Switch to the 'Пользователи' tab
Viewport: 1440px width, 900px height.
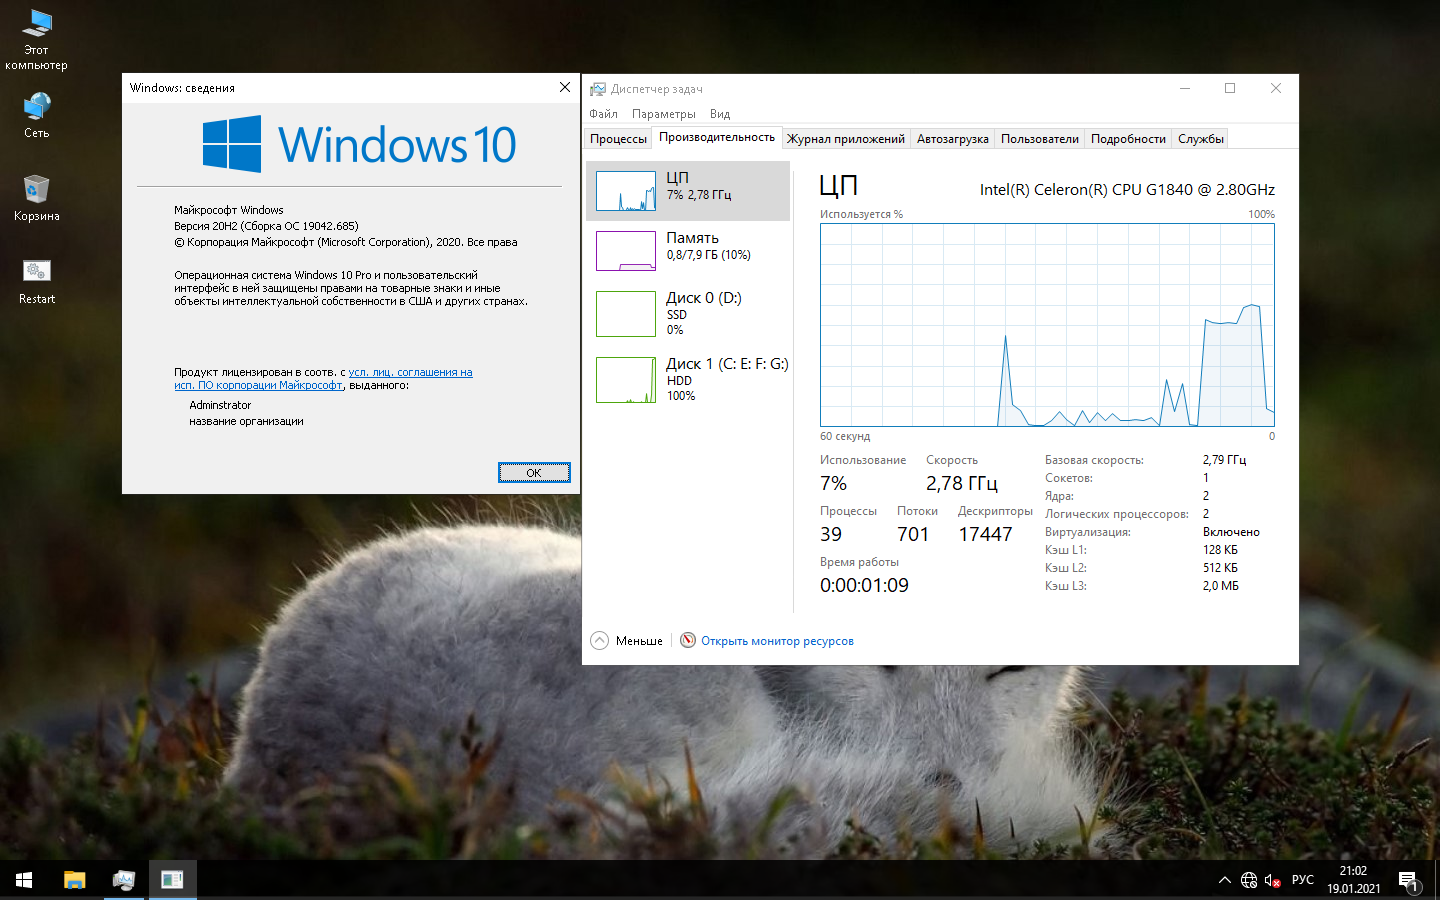coord(1040,139)
